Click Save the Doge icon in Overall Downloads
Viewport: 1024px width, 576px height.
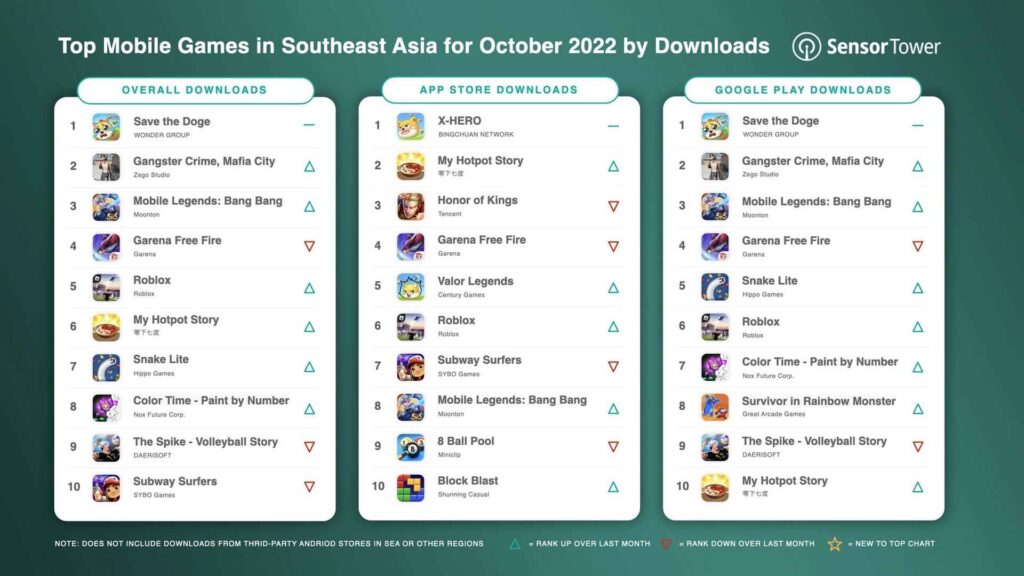tap(106, 127)
